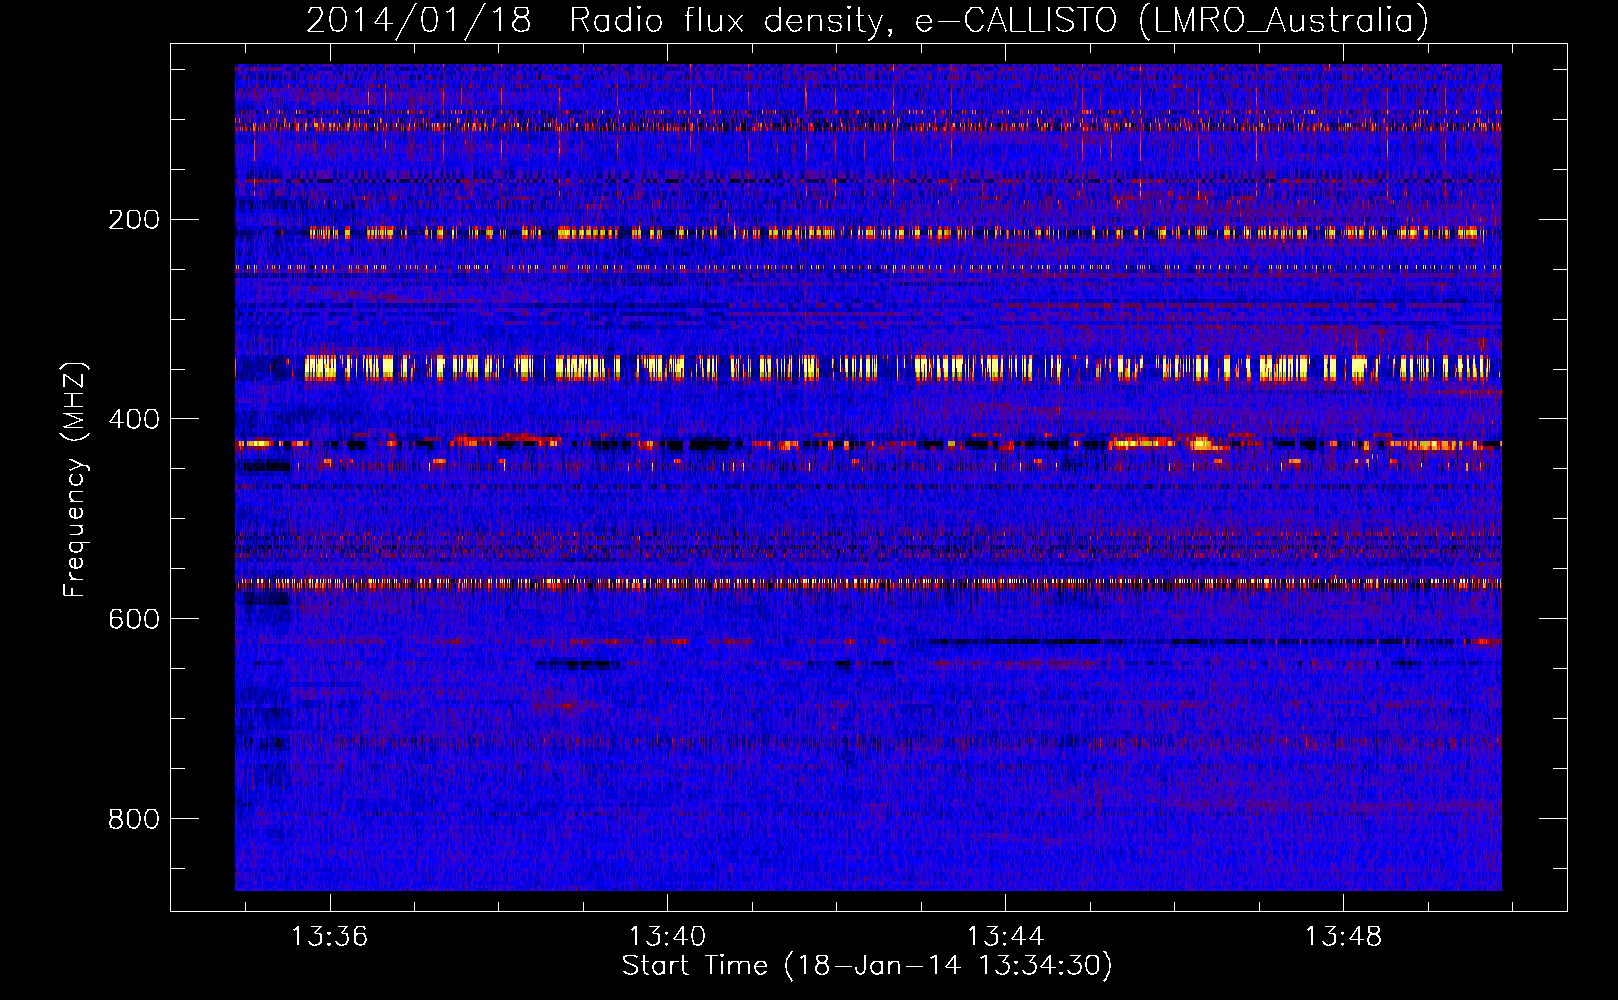Click the 13:36 time tick label
Screen dimensions: 1618x1000
coord(329,937)
